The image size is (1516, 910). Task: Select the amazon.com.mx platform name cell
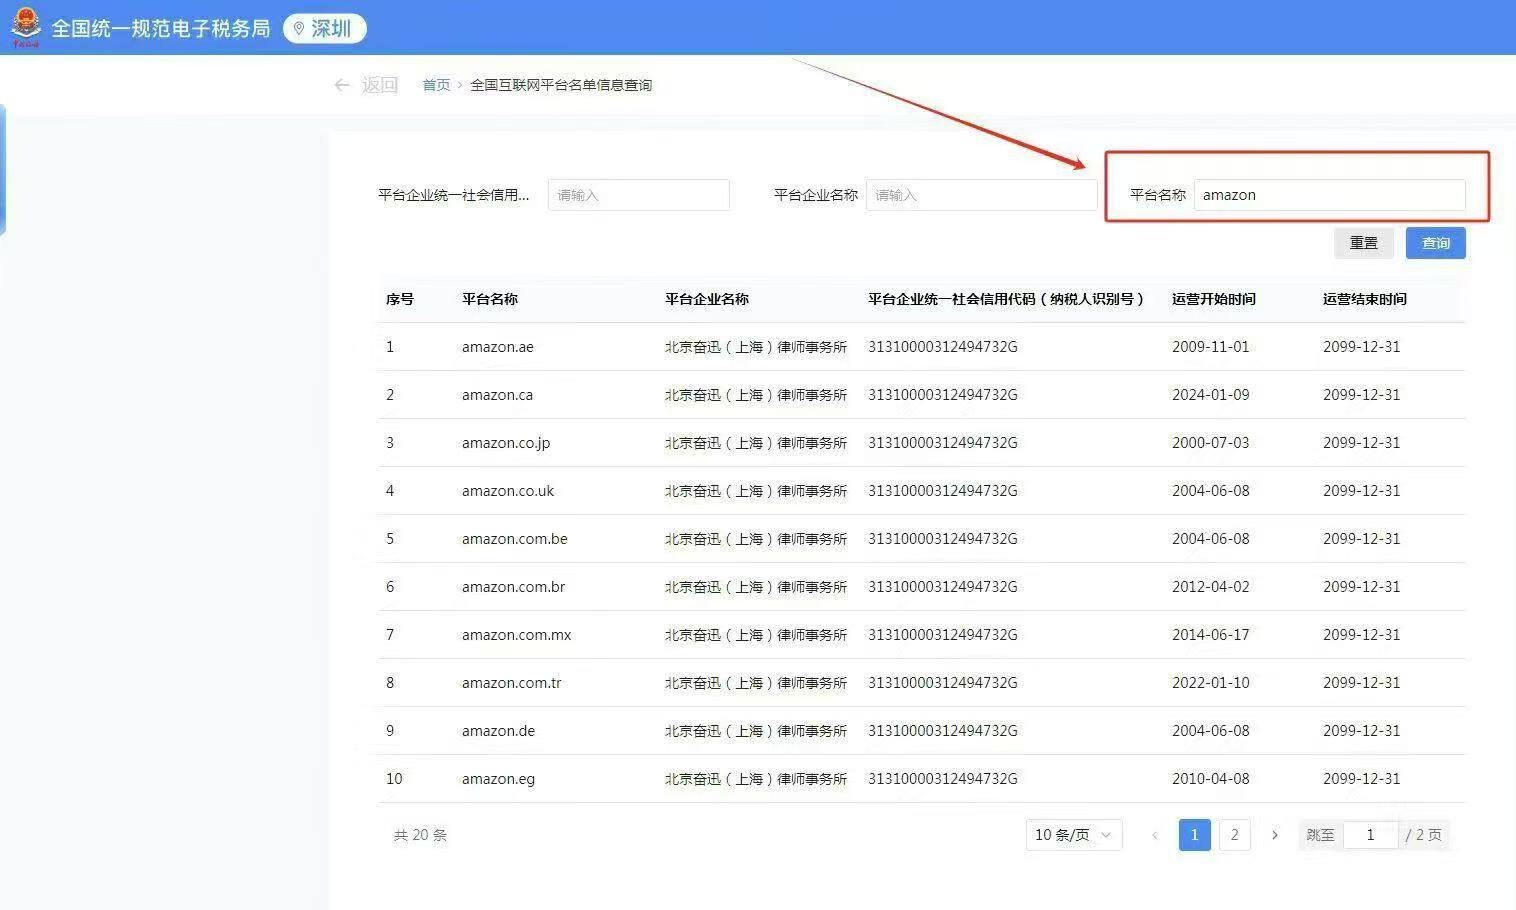517,635
